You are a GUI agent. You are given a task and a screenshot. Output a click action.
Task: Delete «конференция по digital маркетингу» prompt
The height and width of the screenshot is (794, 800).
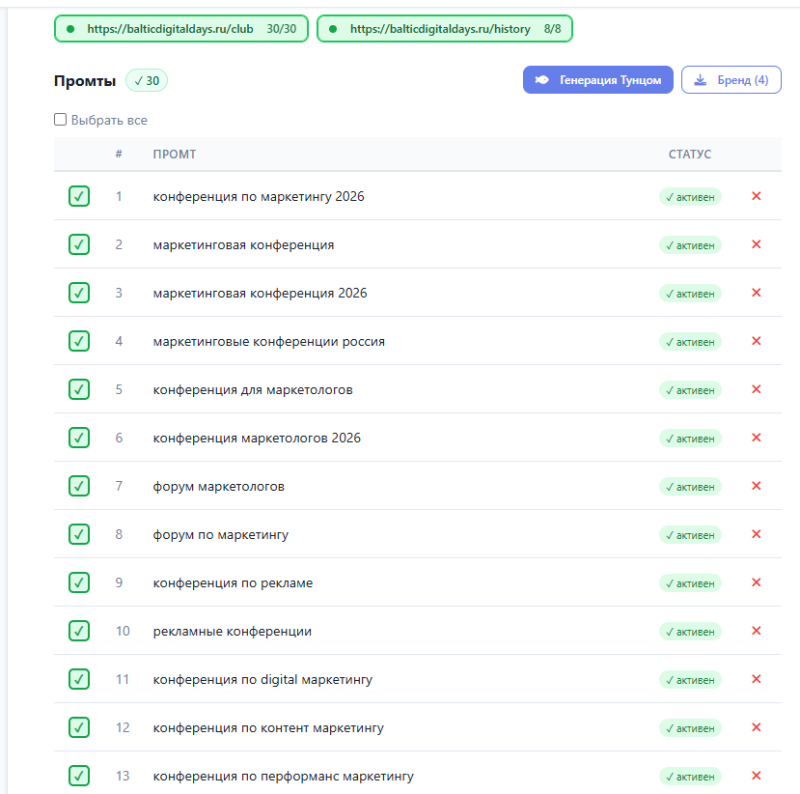(x=756, y=679)
